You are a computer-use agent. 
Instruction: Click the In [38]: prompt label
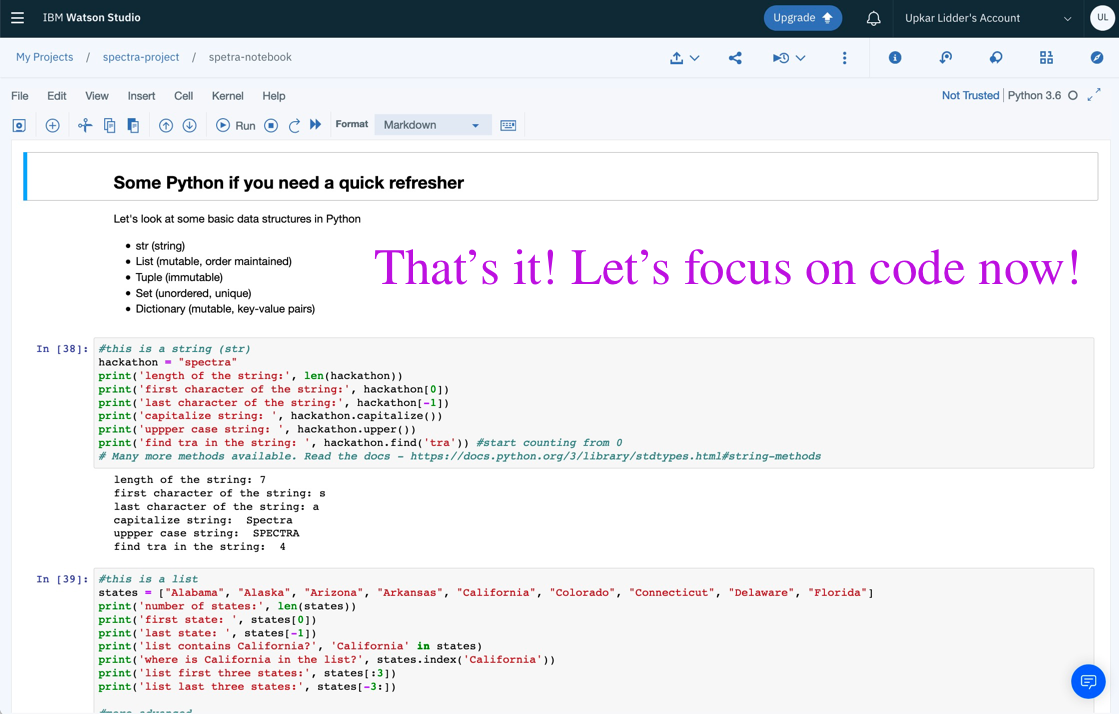[x=62, y=349]
